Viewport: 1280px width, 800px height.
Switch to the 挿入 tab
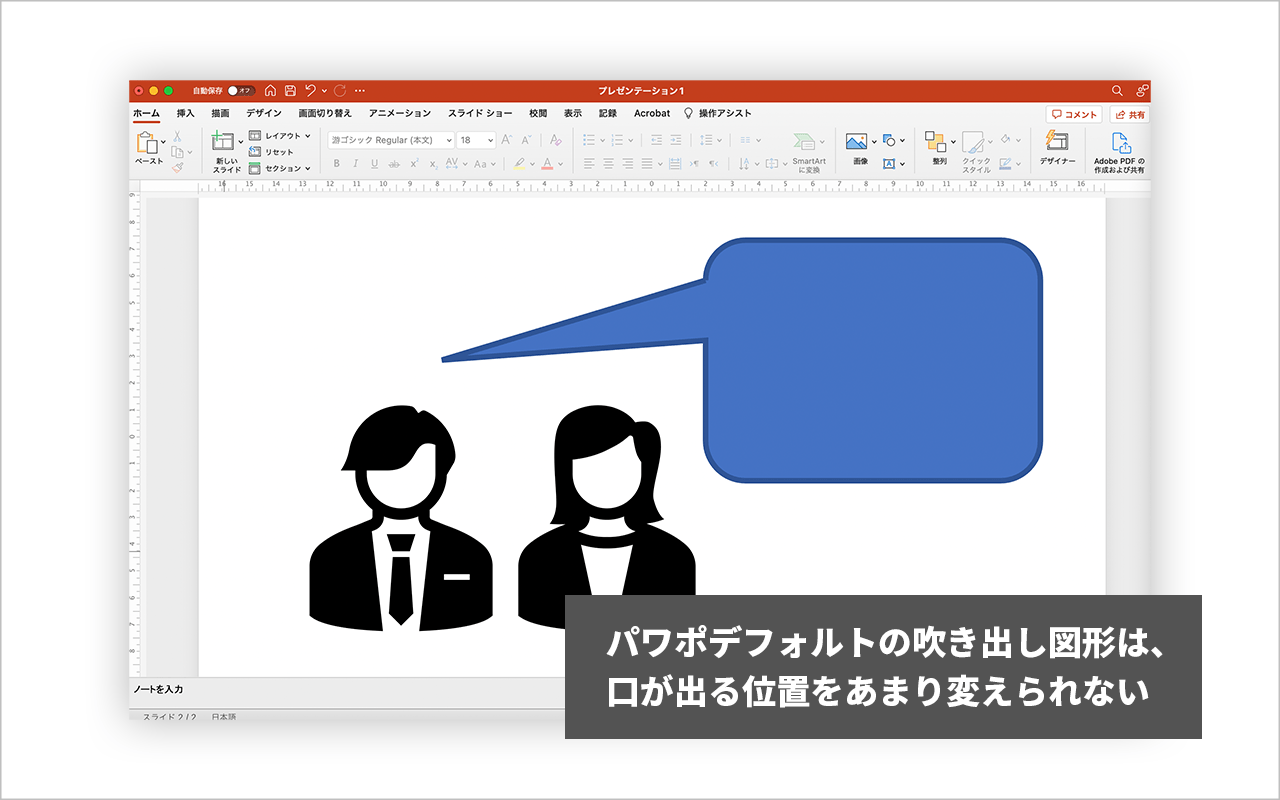coord(186,114)
